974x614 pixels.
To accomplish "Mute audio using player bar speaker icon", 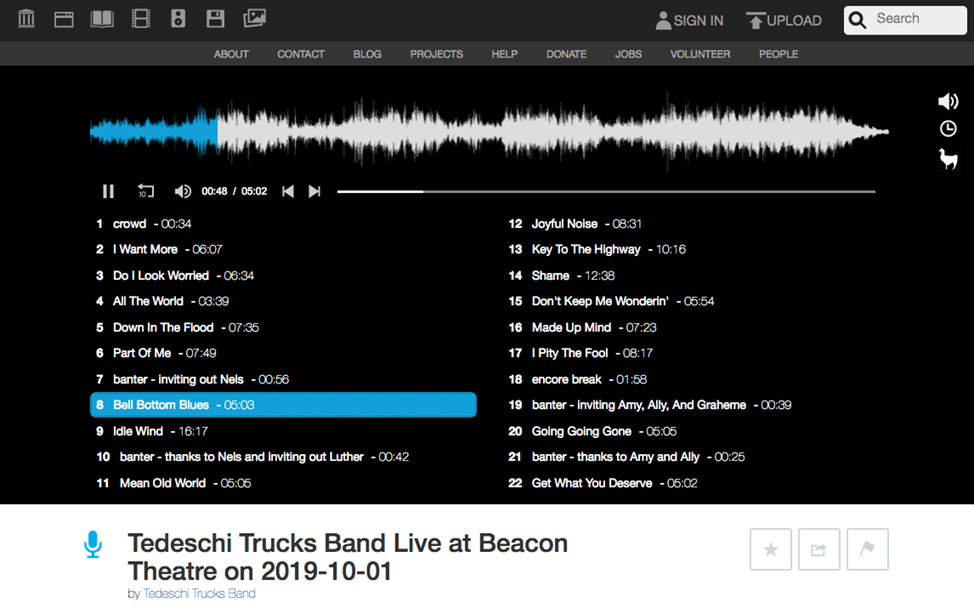I will tap(183, 191).
